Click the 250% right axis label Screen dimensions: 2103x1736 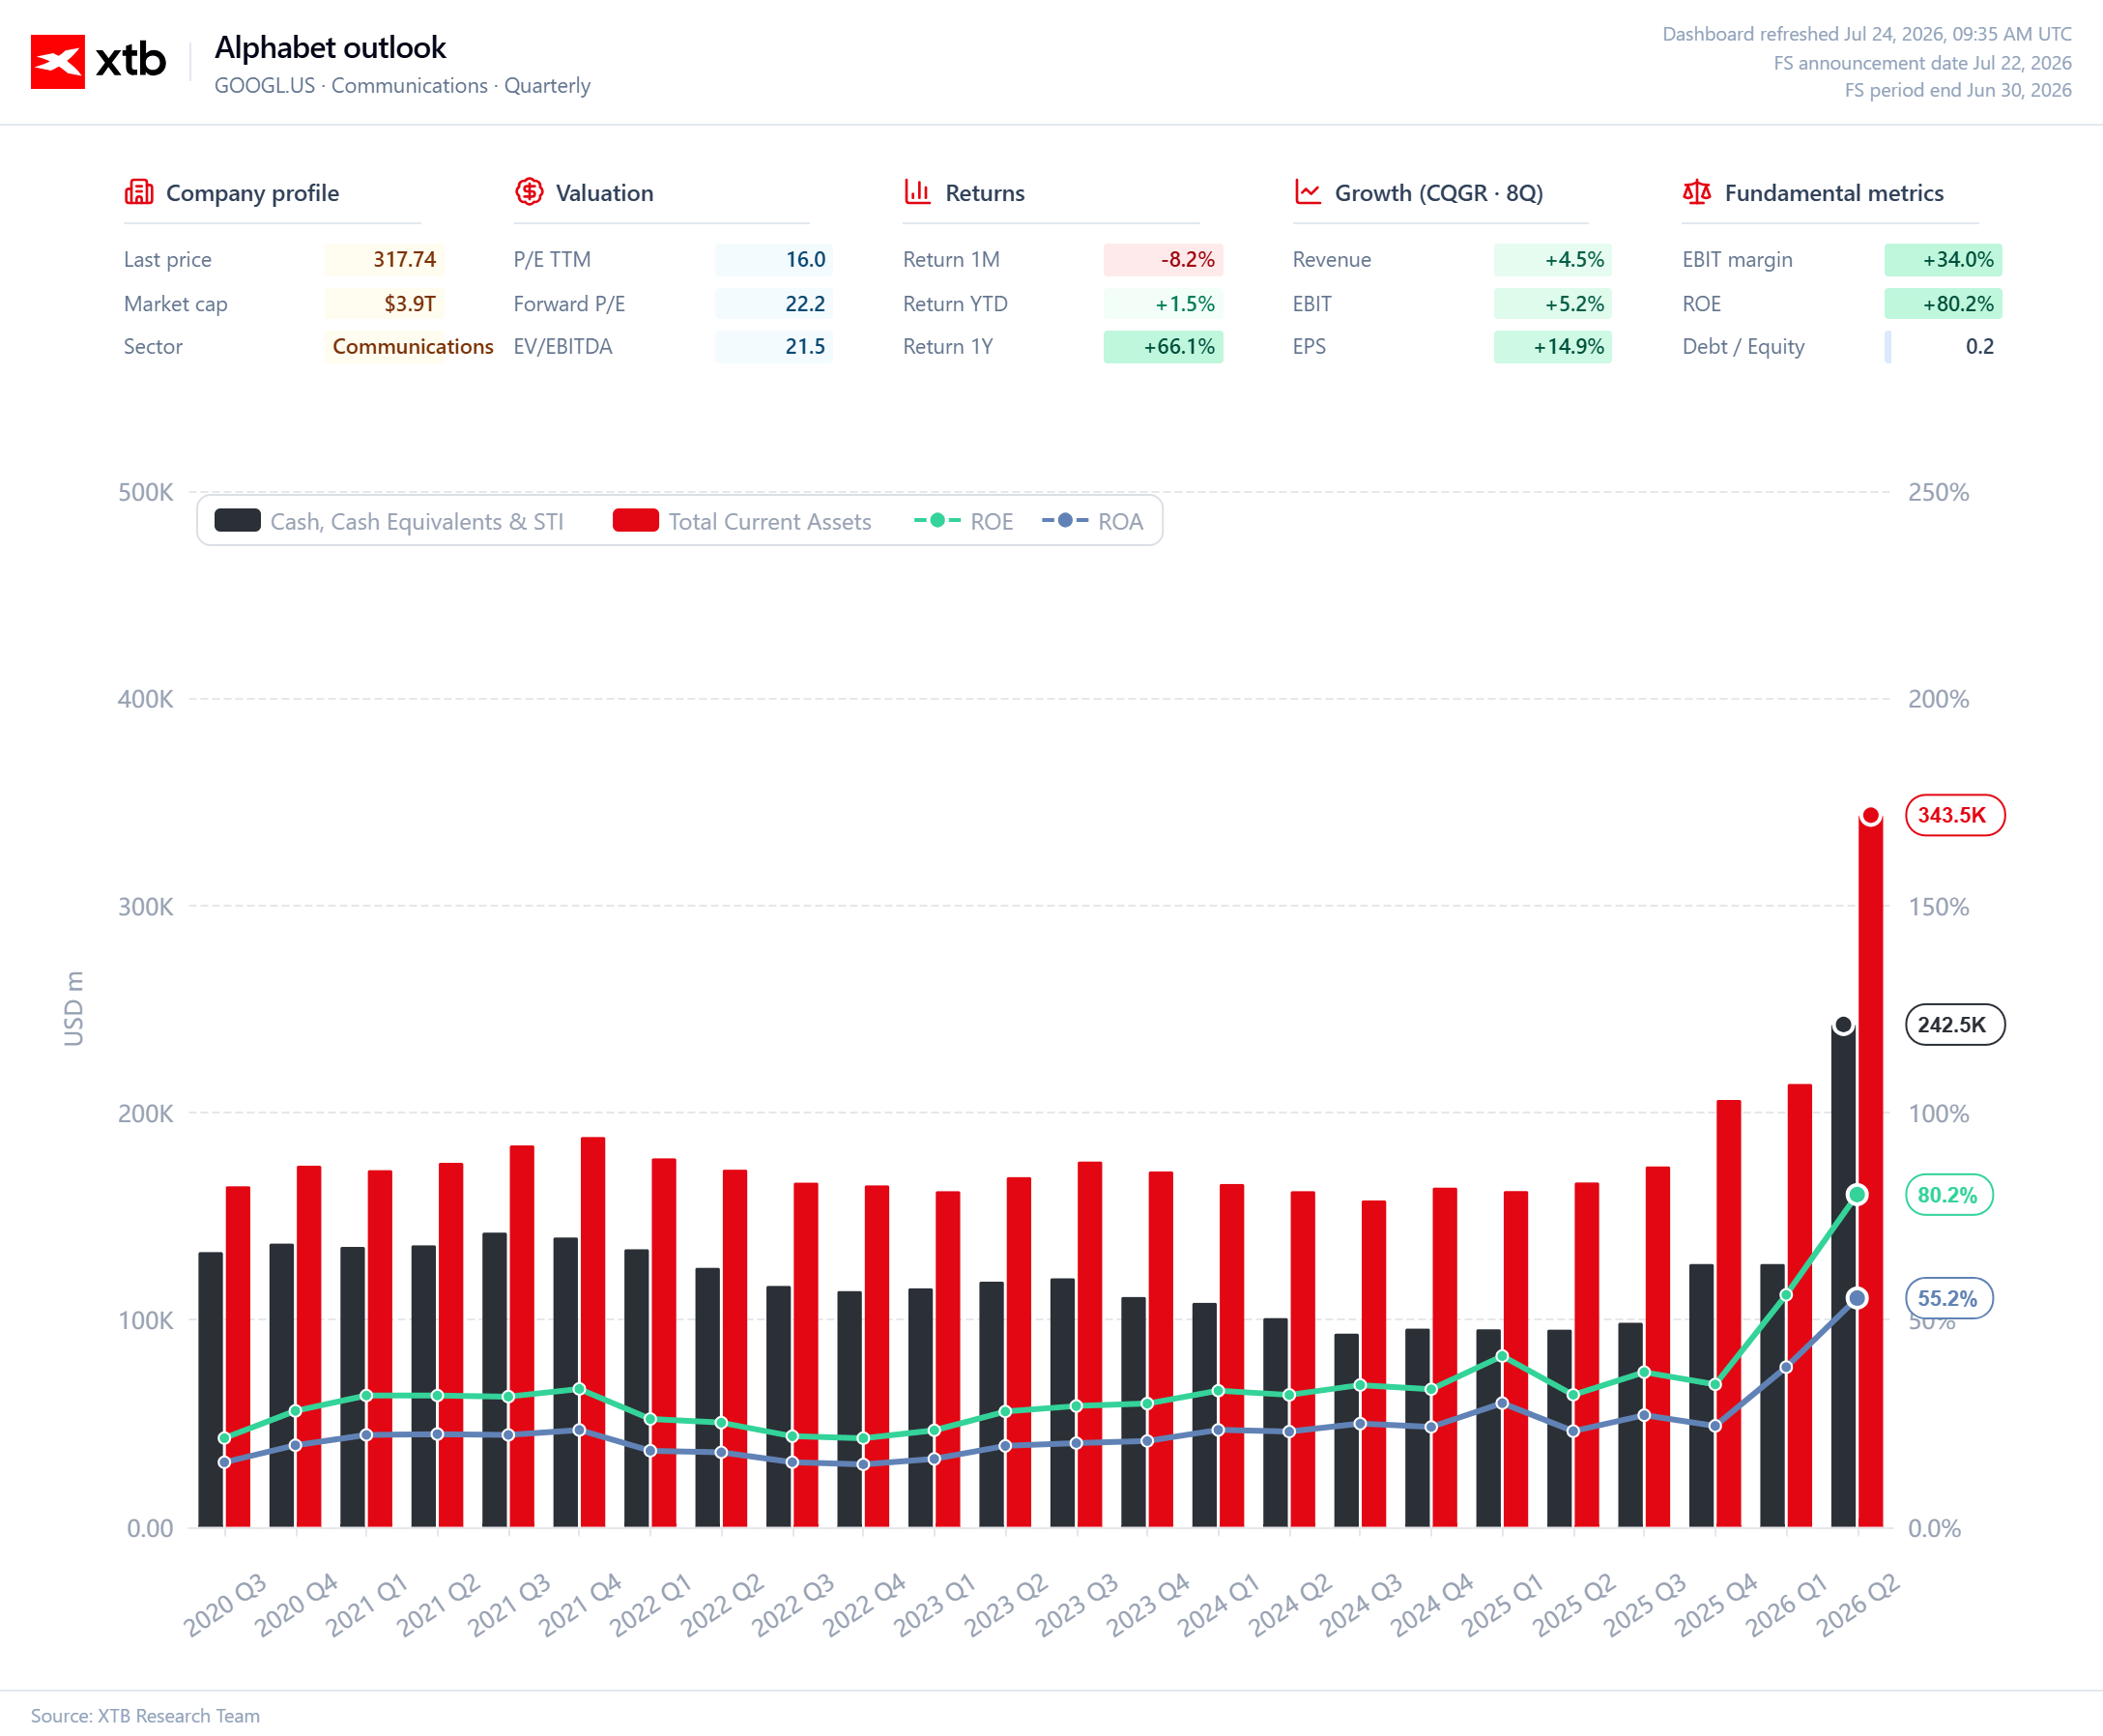coord(1939,493)
